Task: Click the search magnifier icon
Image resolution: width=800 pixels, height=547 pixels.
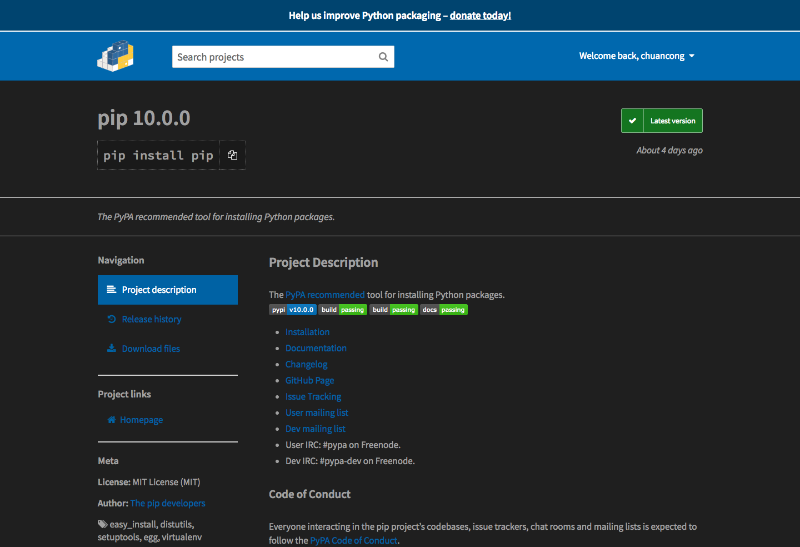Action: click(x=383, y=57)
